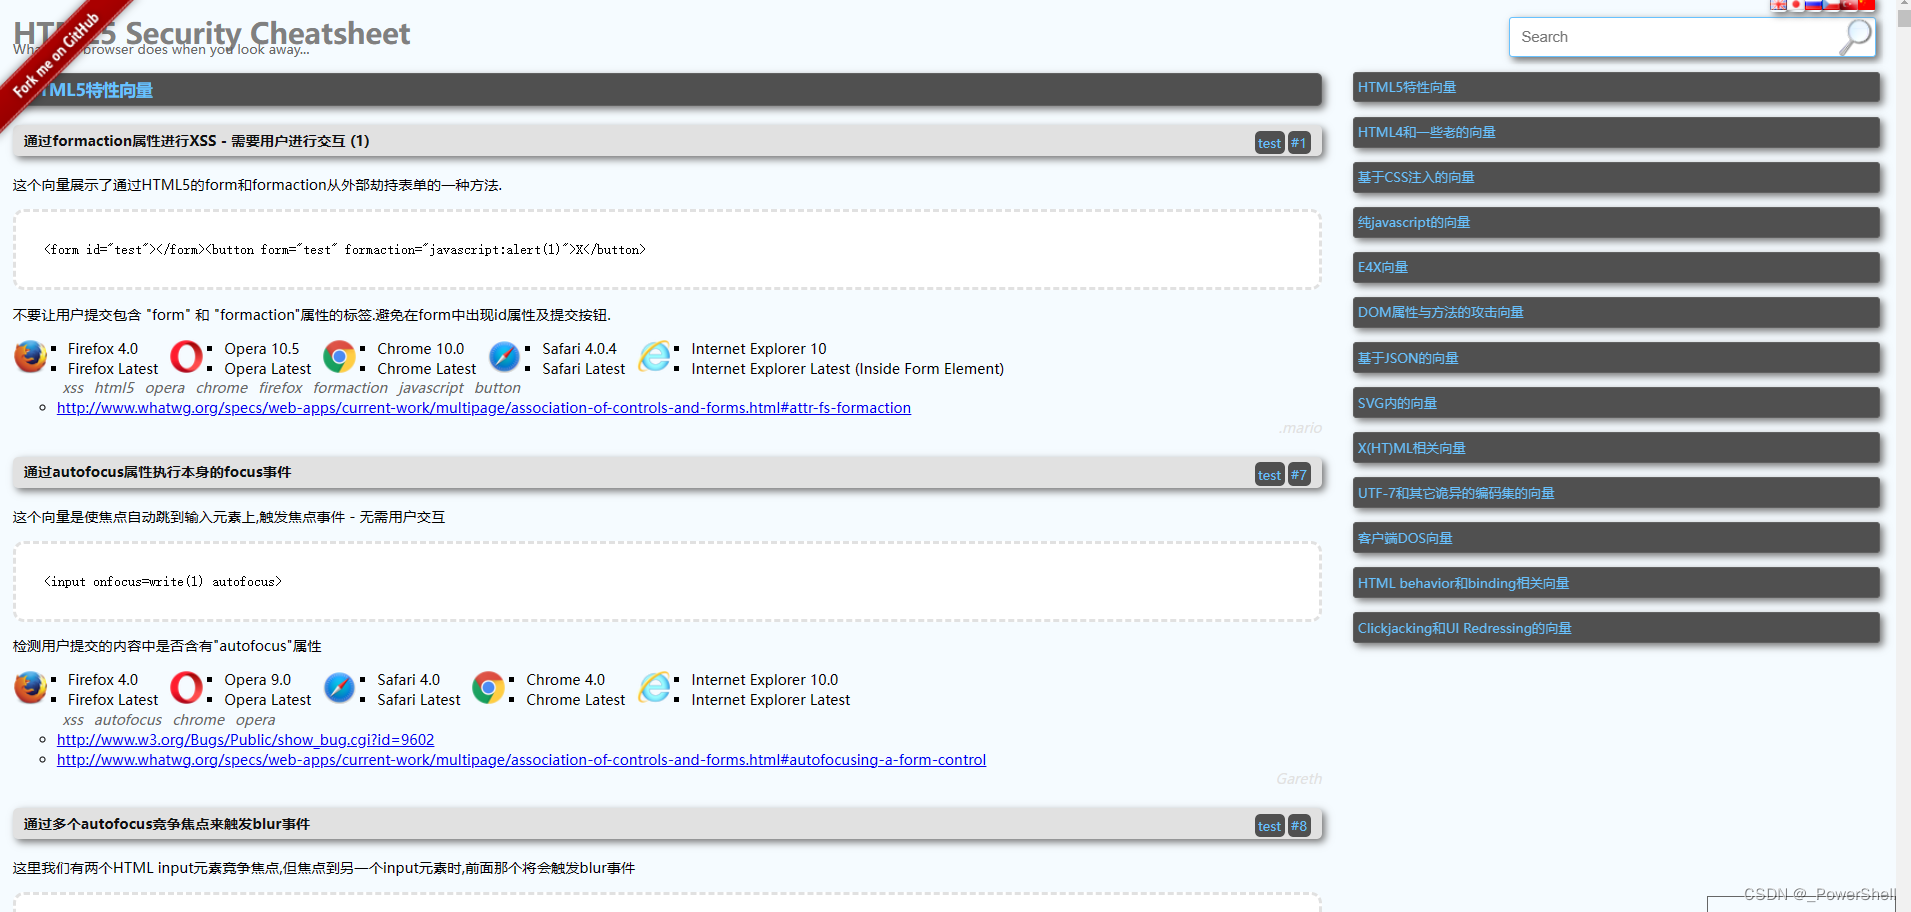Click the 'autofocus' tag under the second vector
This screenshot has height=912, width=1911.
pyautogui.click(x=128, y=720)
